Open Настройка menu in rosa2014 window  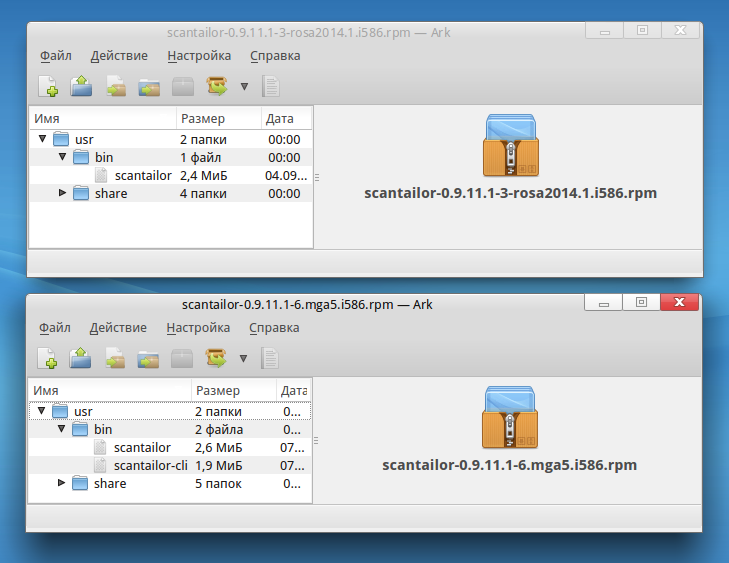point(199,56)
